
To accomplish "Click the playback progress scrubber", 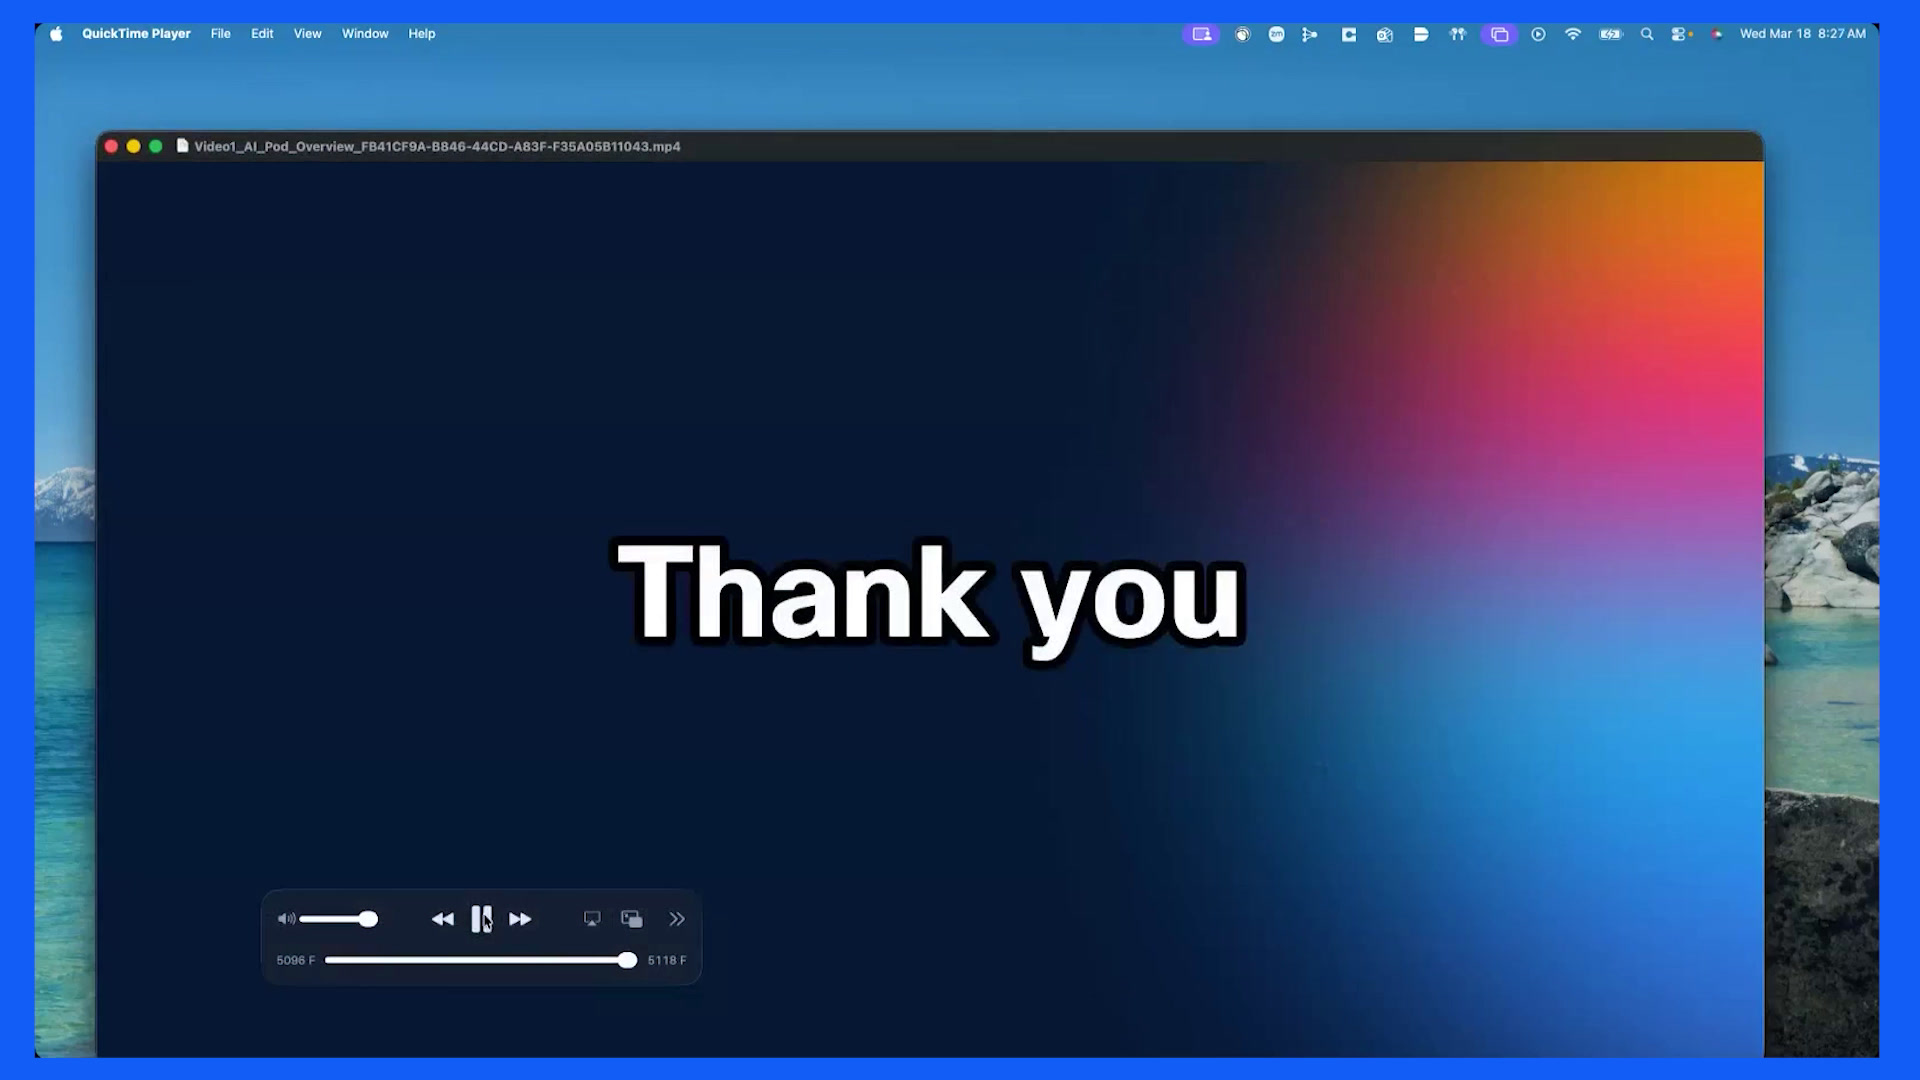I will pos(627,960).
